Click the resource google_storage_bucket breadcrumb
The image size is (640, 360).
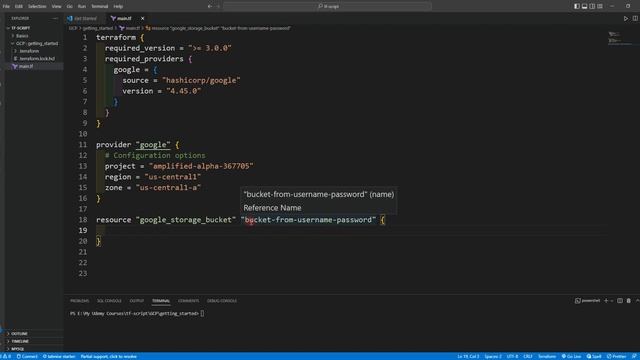tap(218, 28)
